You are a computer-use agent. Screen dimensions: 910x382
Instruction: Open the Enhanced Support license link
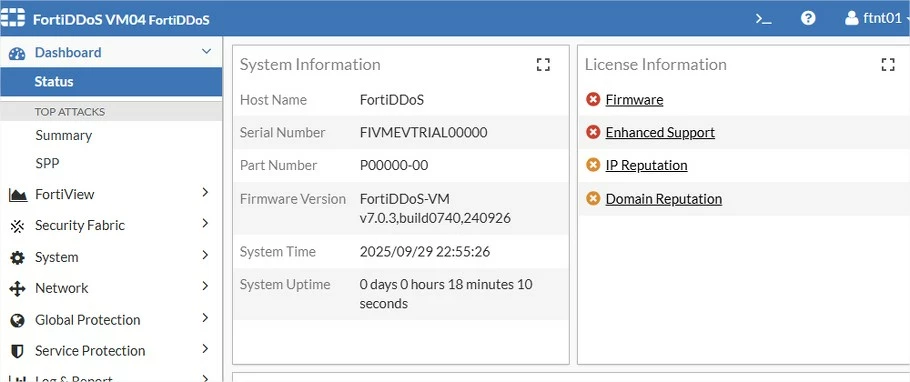[660, 133]
